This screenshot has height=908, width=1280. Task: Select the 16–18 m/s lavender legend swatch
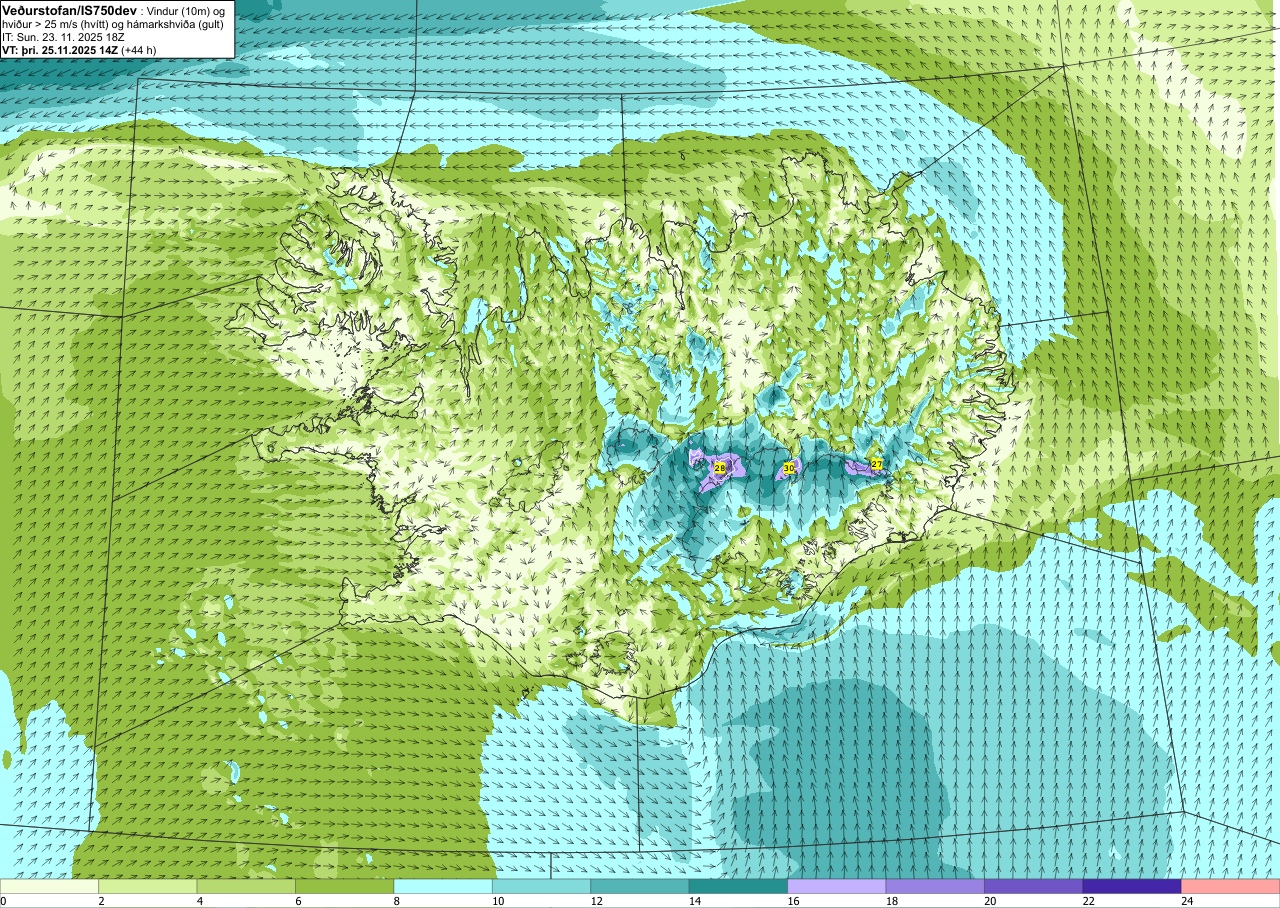tap(837, 886)
